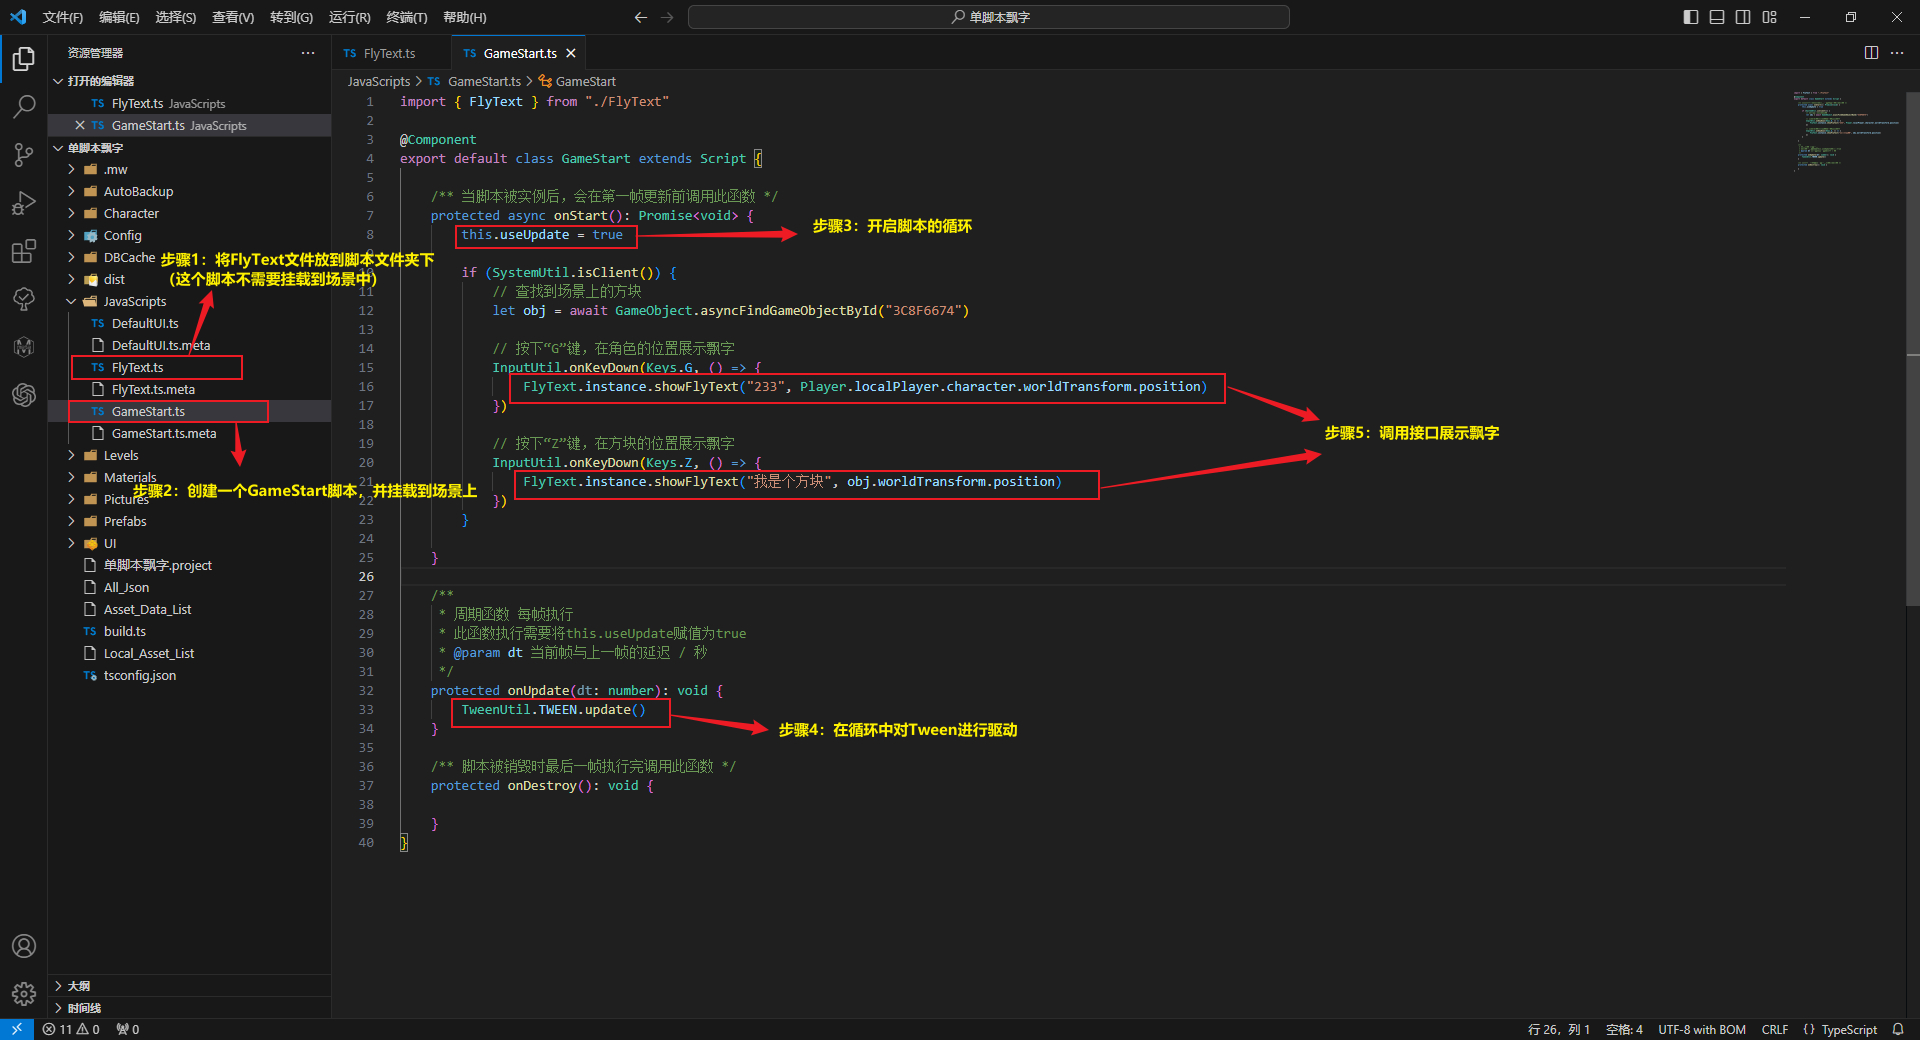The width and height of the screenshot is (1920, 1040).
Task: Open the 文件(F) menu
Action: pyautogui.click(x=63, y=17)
